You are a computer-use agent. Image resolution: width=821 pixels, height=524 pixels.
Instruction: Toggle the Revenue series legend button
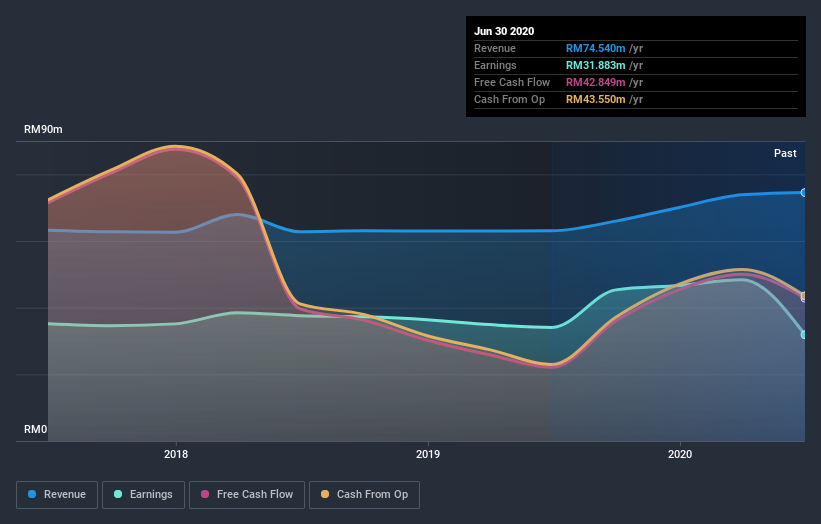57,495
